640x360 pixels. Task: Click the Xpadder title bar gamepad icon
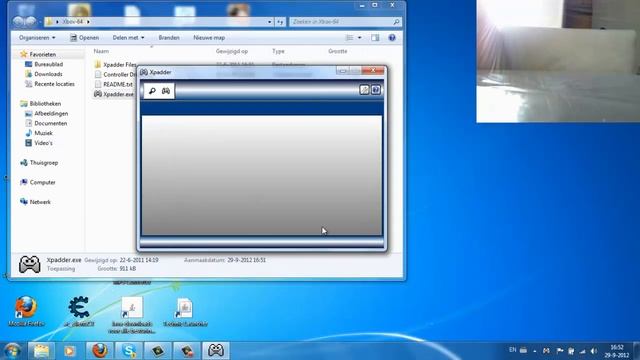[144, 72]
